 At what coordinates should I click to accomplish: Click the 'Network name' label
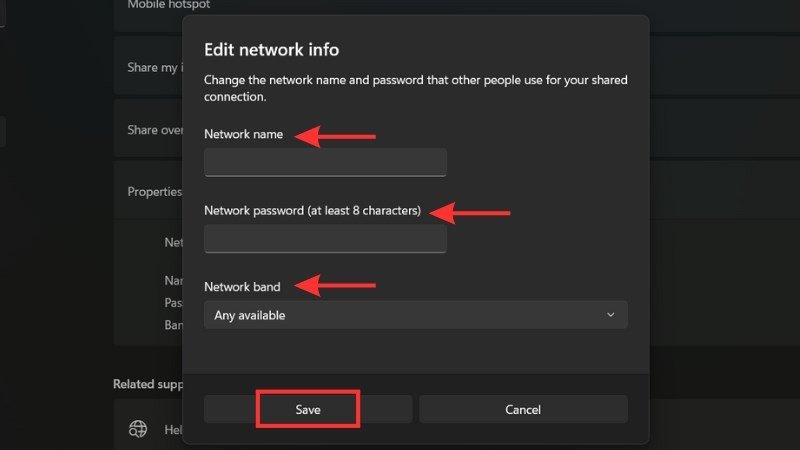coord(244,134)
